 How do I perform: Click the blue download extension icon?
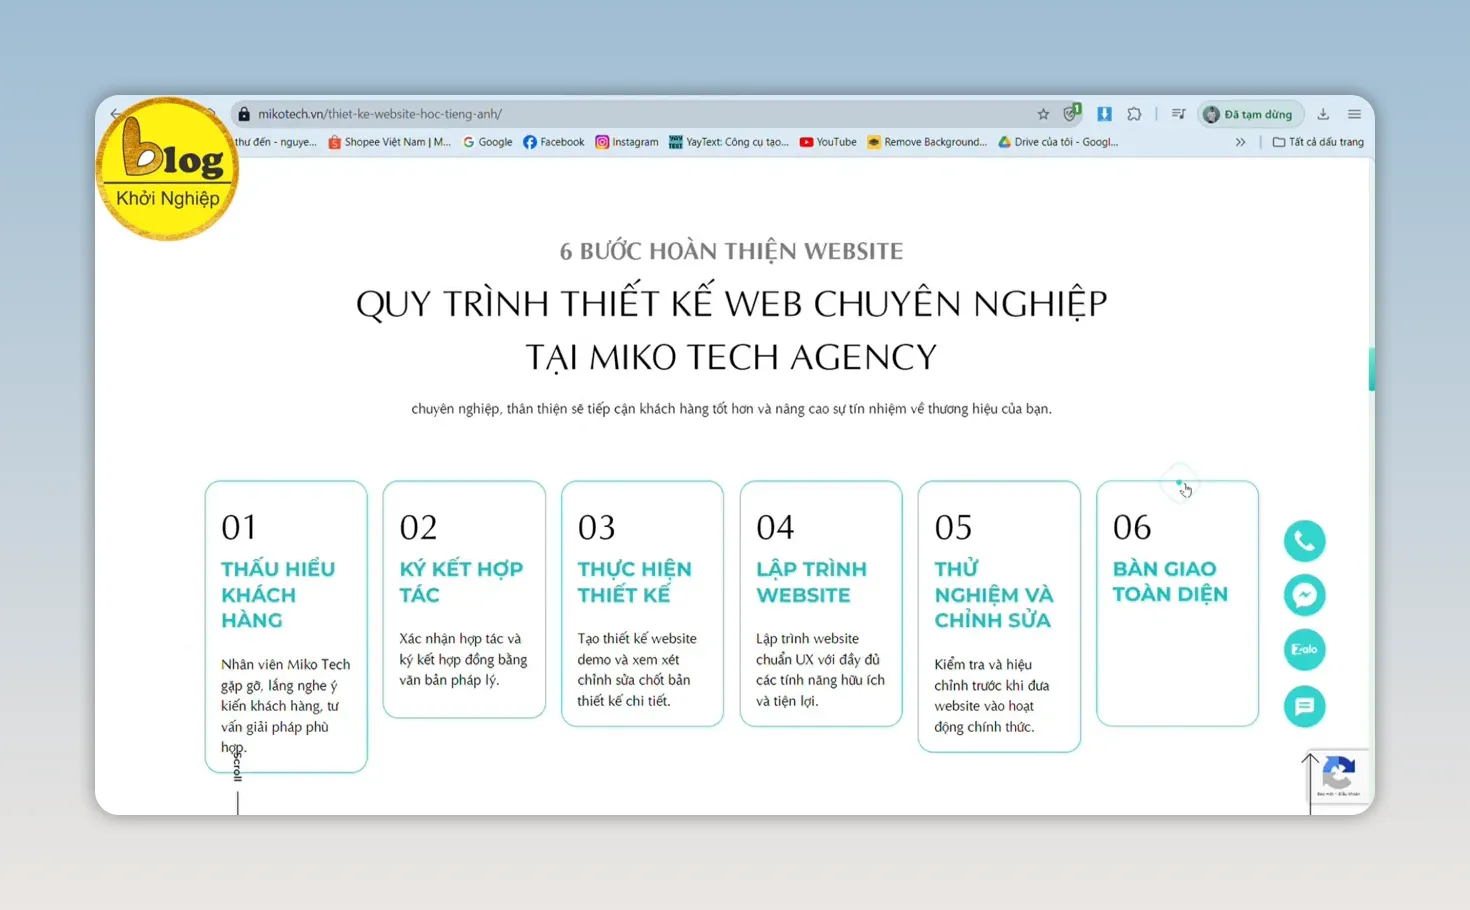pos(1104,114)
